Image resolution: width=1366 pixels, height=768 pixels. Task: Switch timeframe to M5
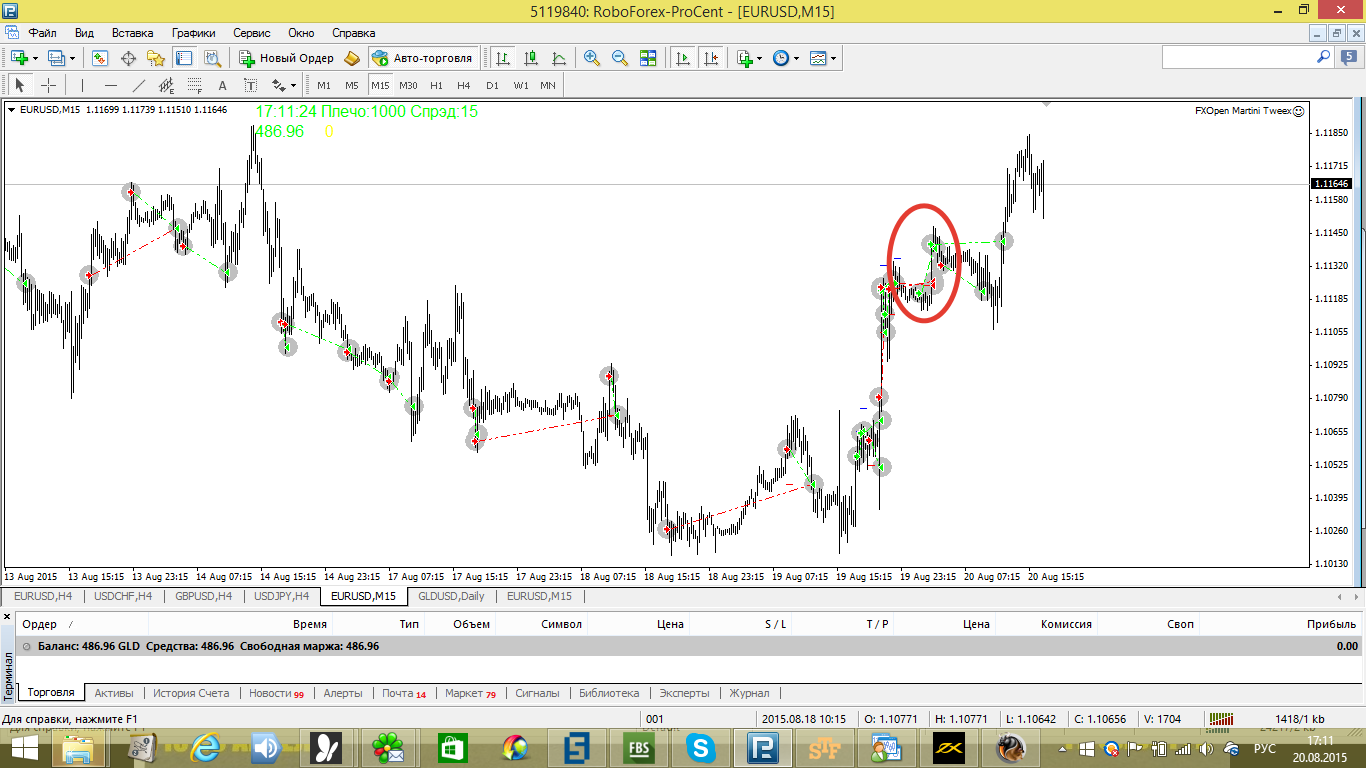[x=352, y=85]
